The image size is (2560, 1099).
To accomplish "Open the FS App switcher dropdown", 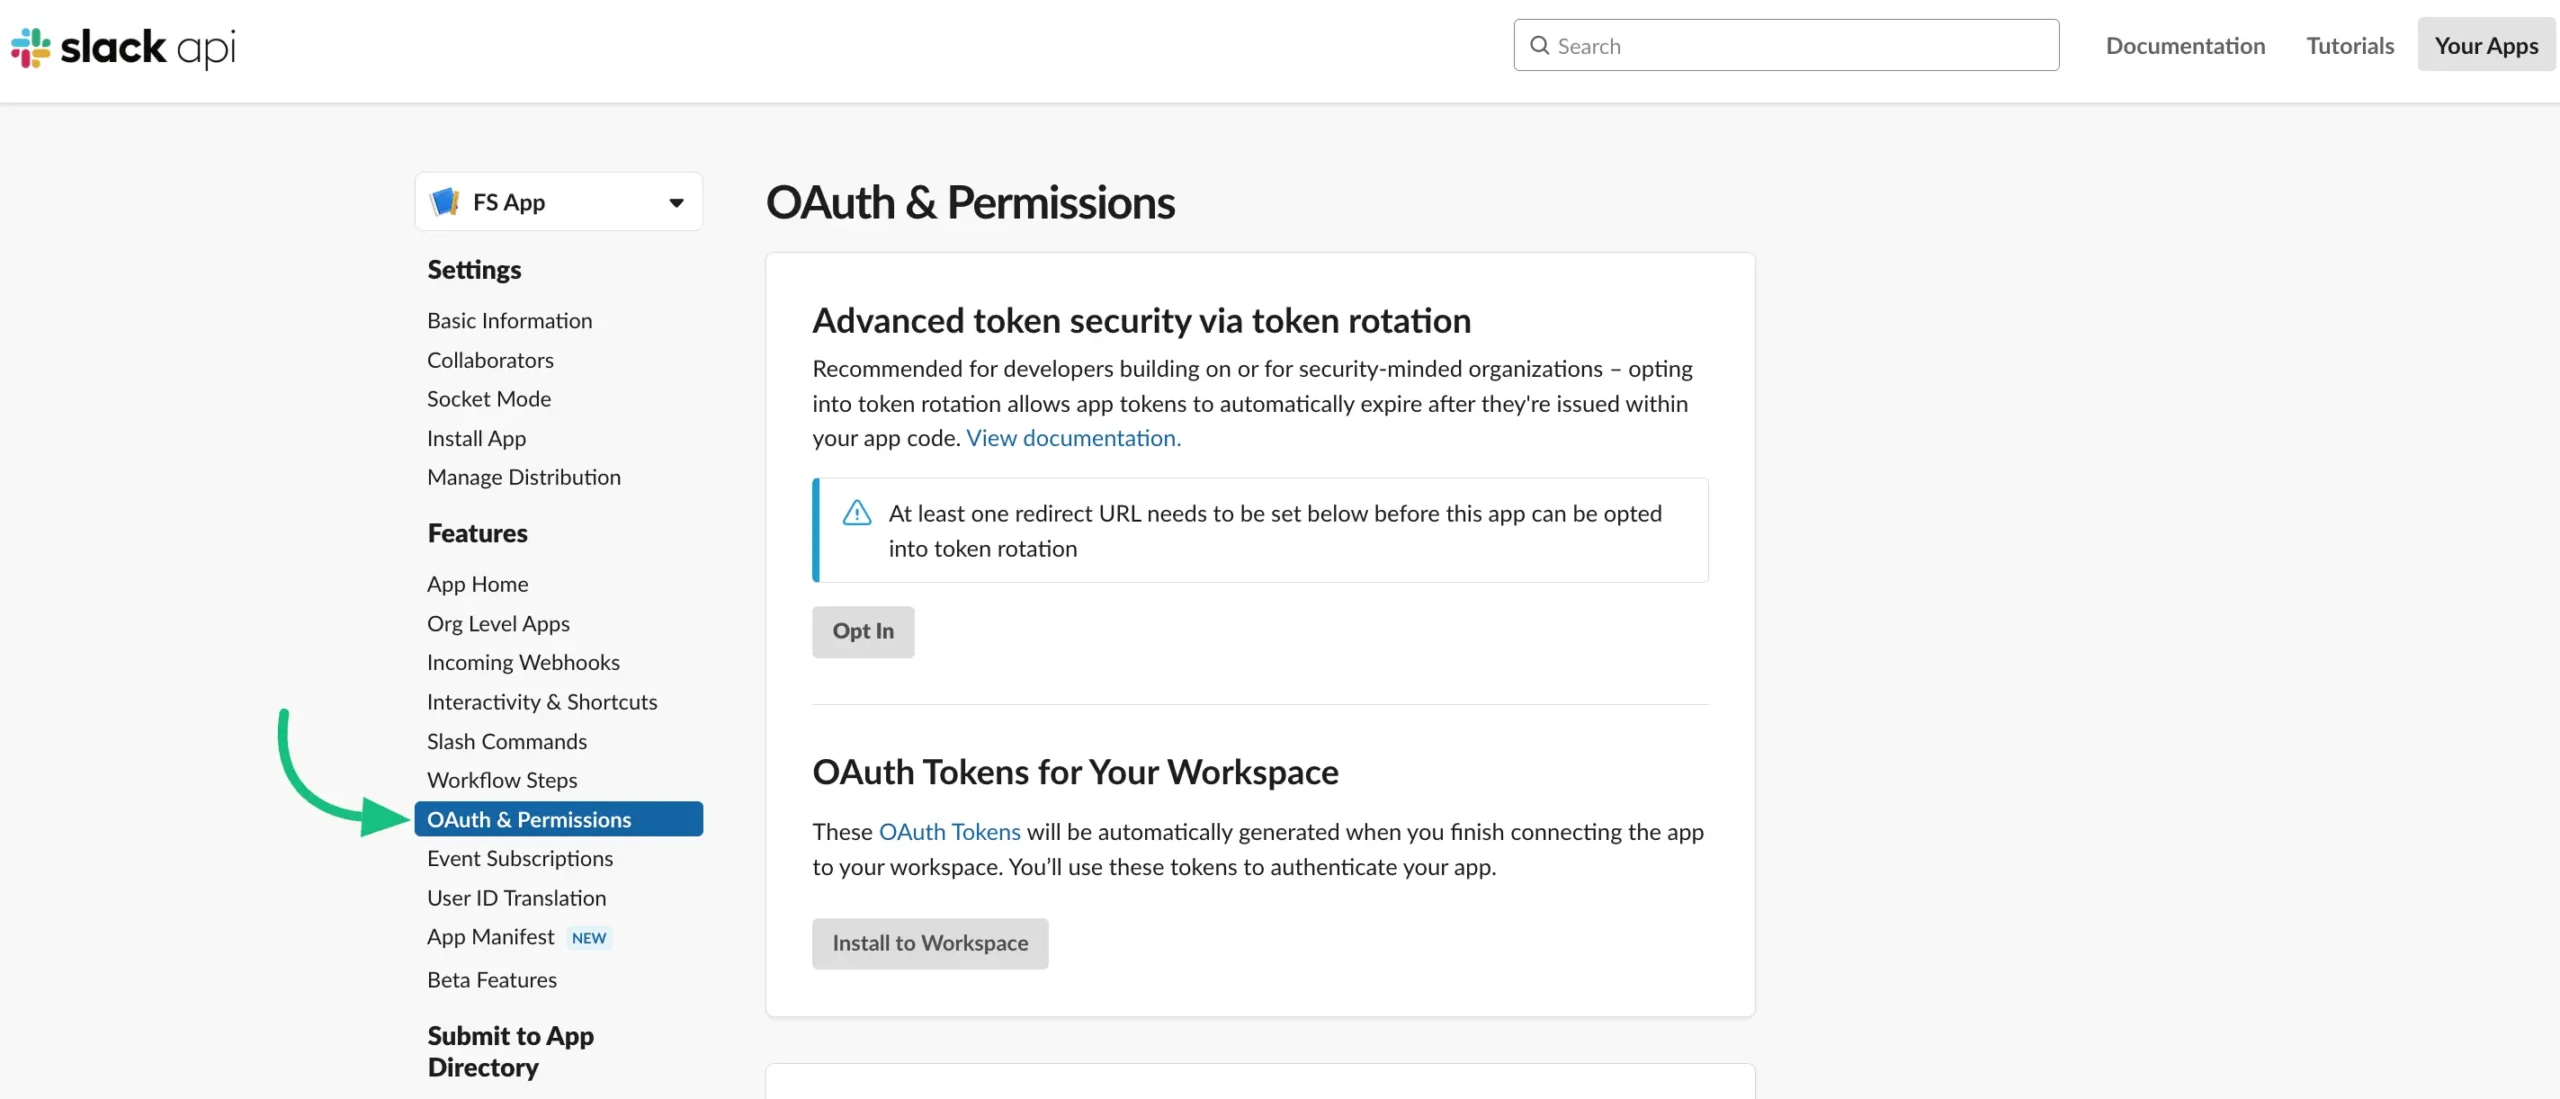I will point(558,201).
